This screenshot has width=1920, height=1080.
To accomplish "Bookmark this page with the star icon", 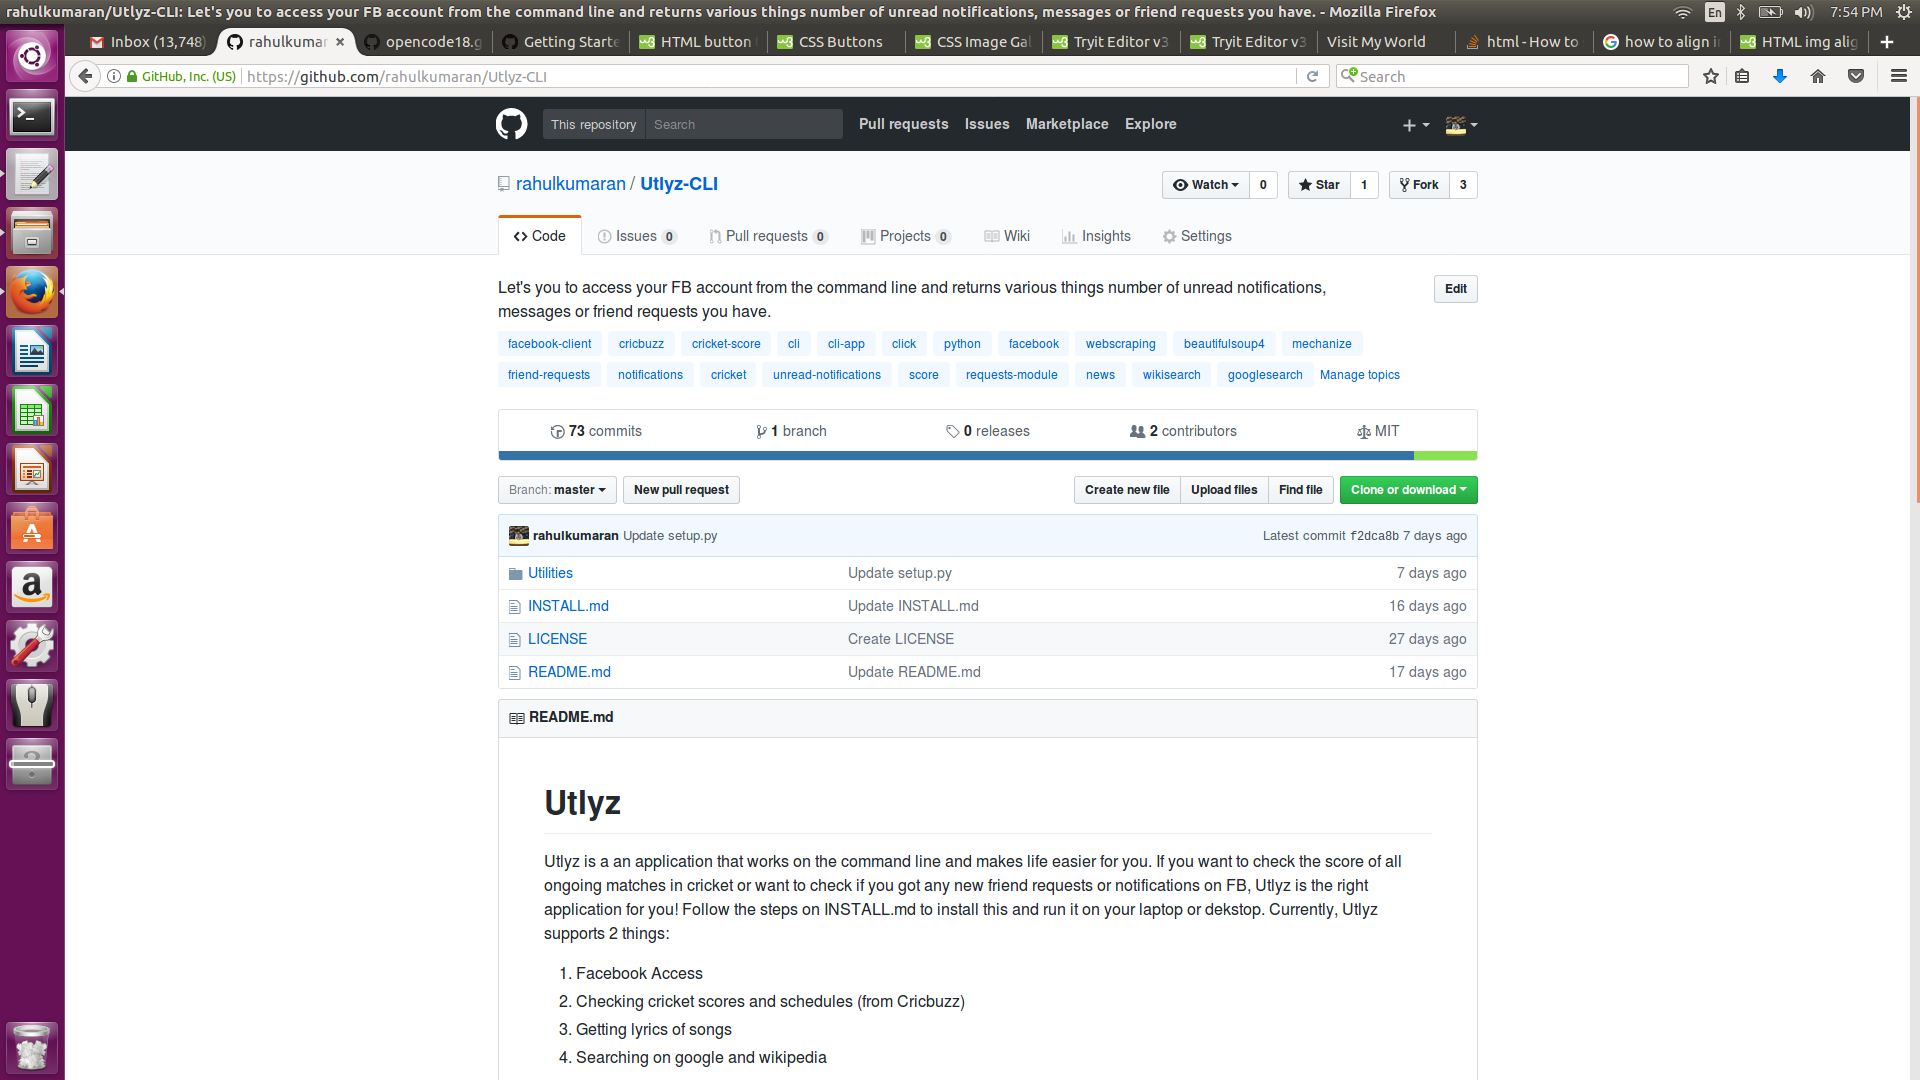I will 1711,76.
